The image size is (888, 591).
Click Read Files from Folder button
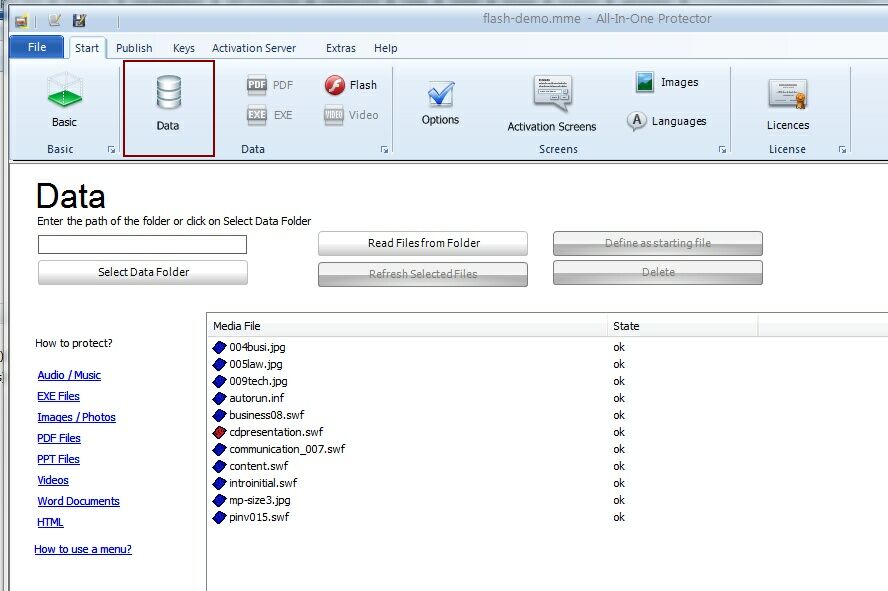(x=423, y=243)
